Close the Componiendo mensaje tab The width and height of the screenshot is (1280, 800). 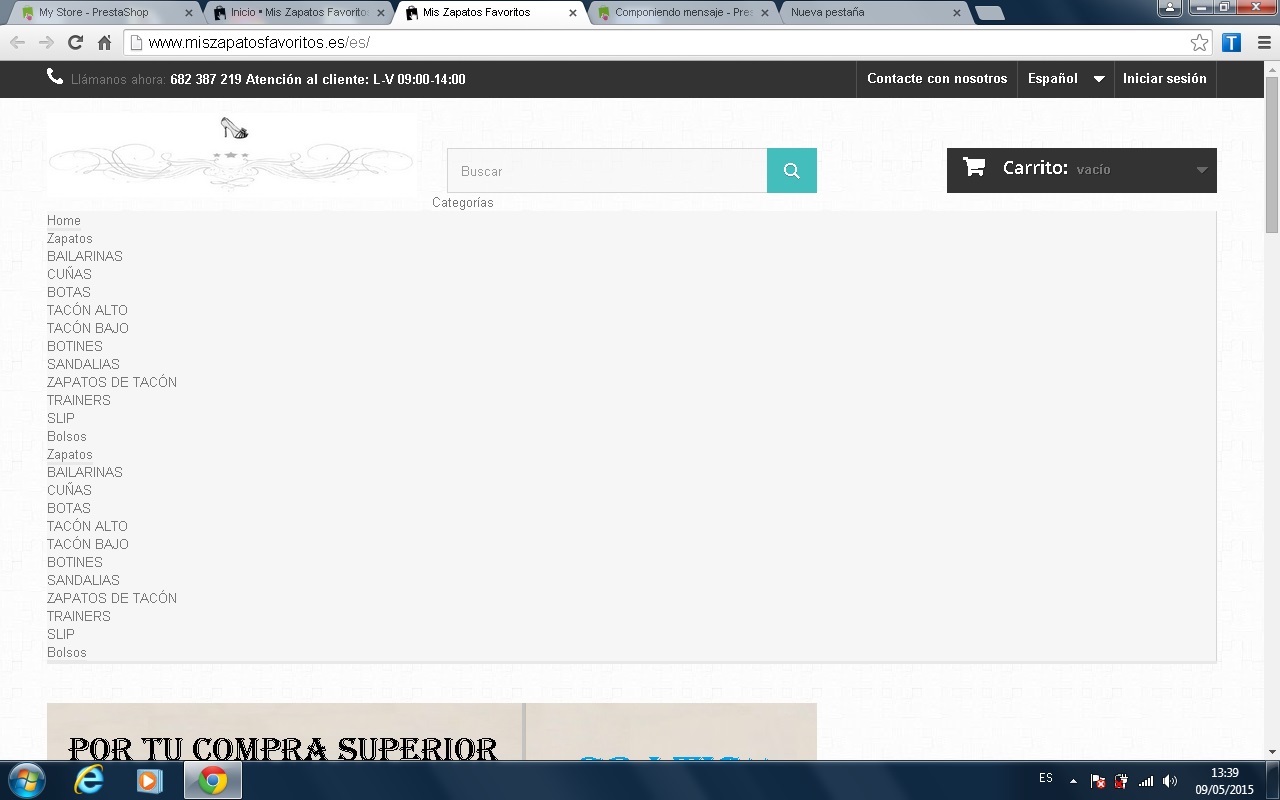click(x=764, y=13)
